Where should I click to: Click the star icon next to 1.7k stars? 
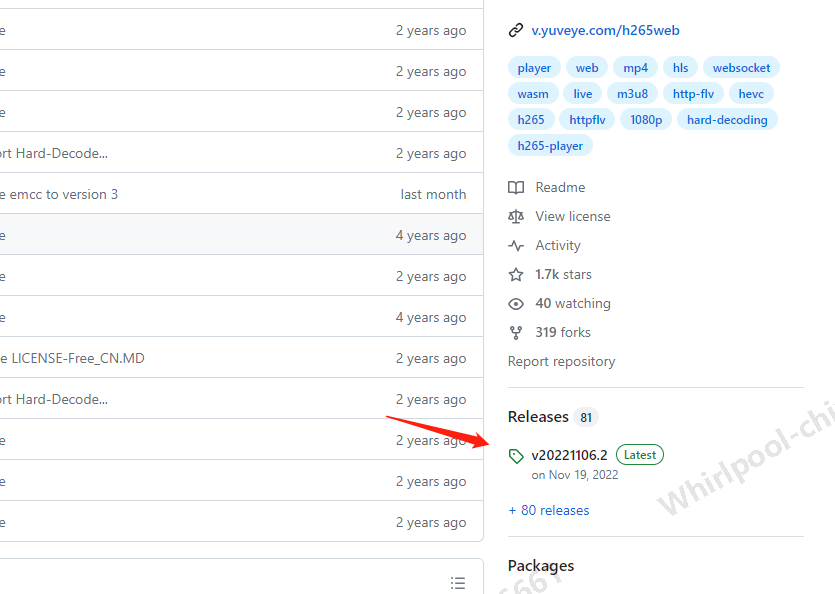tap(515, 274)
